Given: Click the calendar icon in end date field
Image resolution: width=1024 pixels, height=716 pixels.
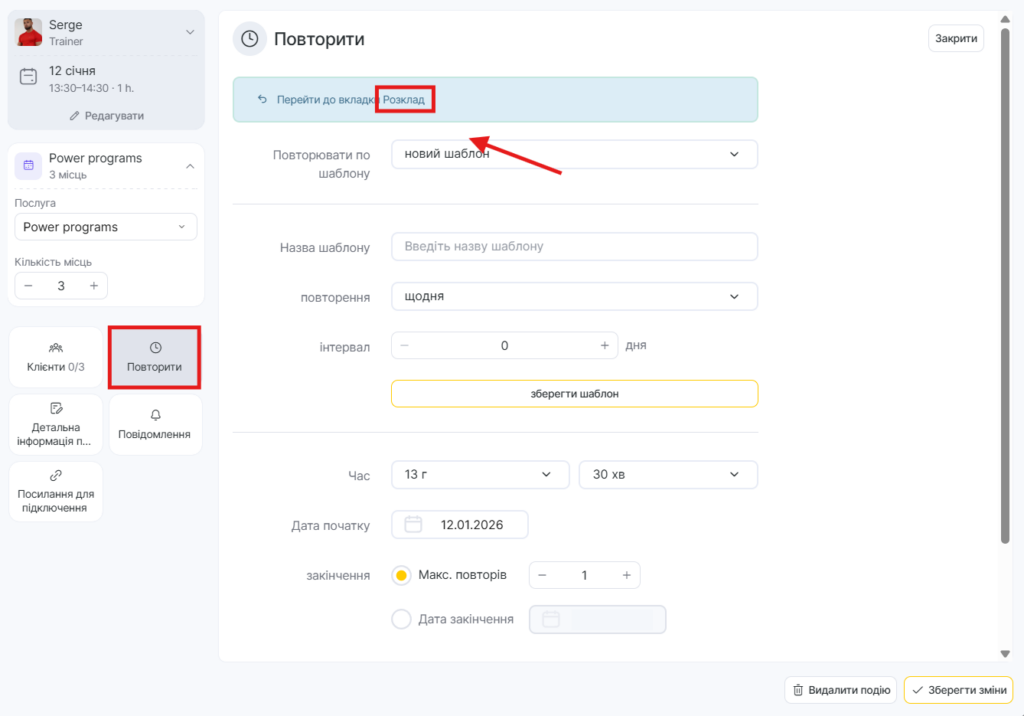Looking at the screenshot, I should (x=550, y=620).
